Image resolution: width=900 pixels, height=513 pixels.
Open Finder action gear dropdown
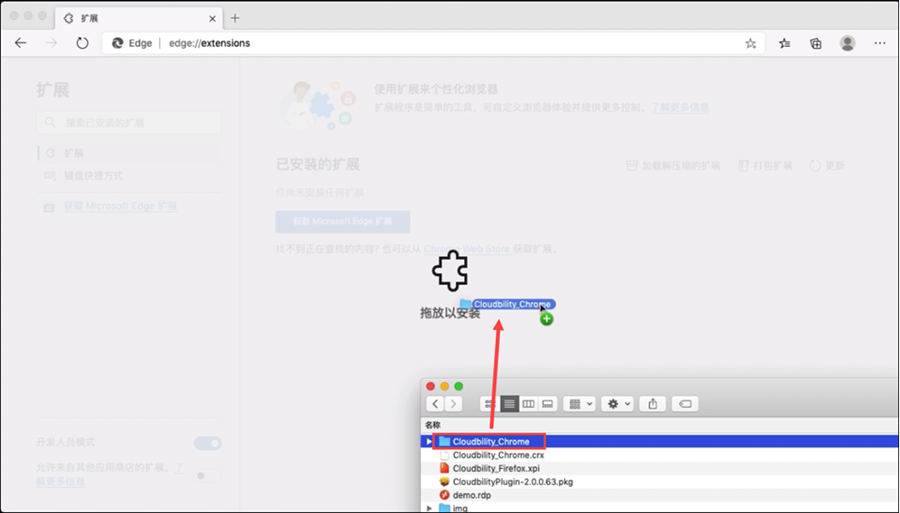point(615,404)
